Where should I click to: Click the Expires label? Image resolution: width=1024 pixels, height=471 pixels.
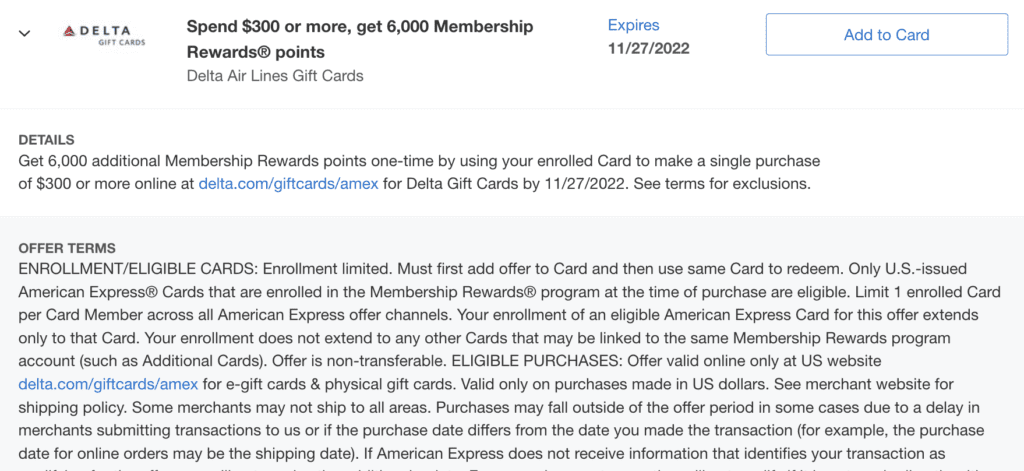click(633, 25)
